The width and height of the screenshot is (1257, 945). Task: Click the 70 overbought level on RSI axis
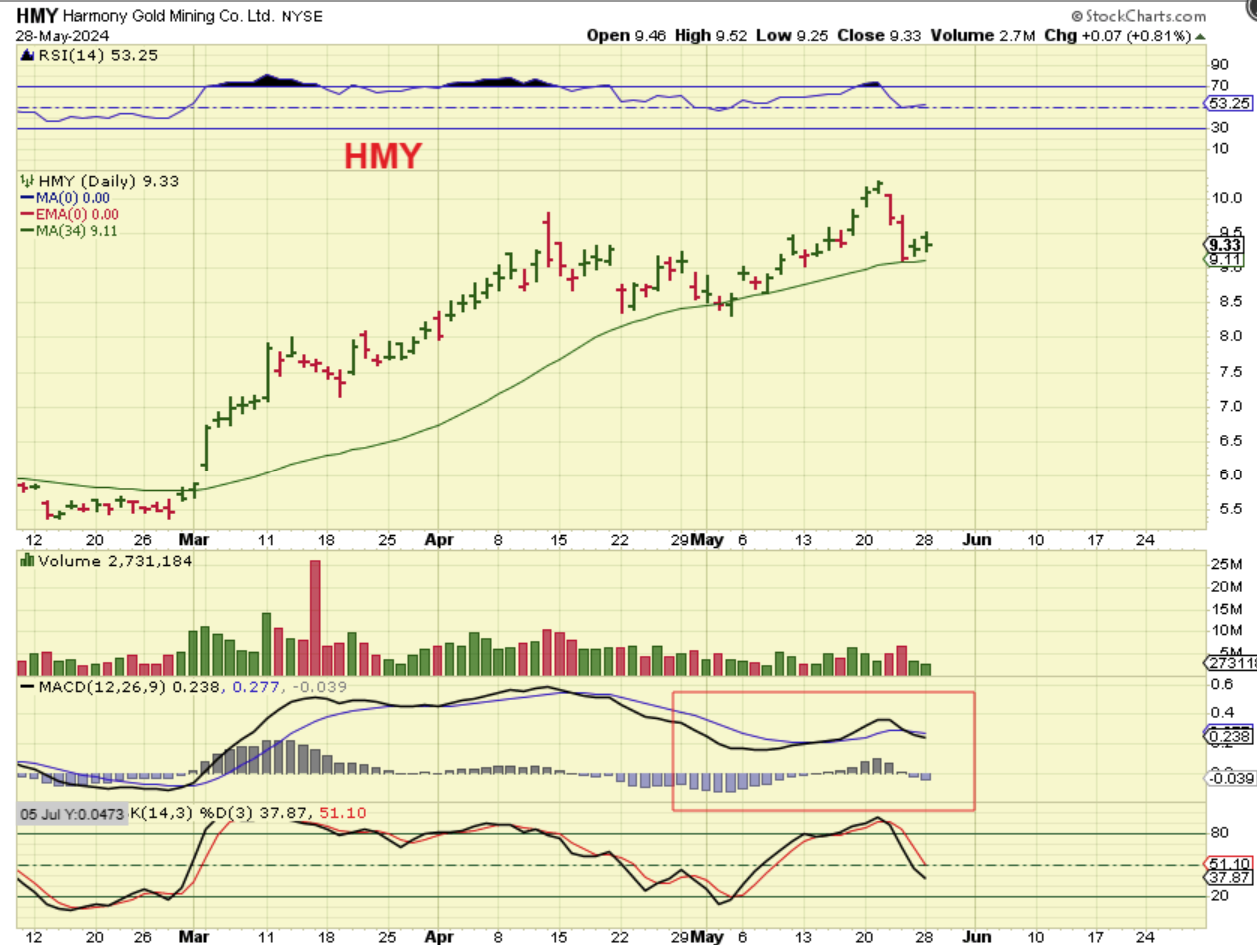click(1219, 86)
